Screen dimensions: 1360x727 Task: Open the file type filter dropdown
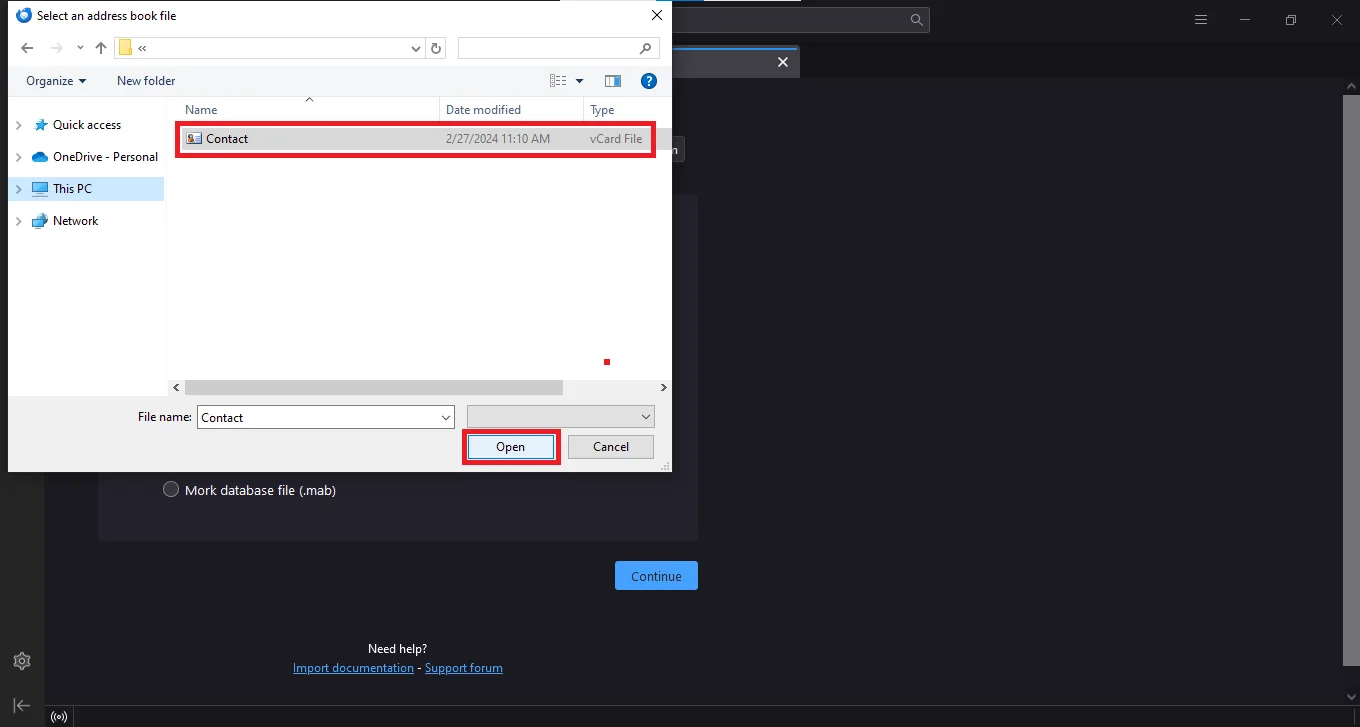pyautogui.click(x=561, y=417)
